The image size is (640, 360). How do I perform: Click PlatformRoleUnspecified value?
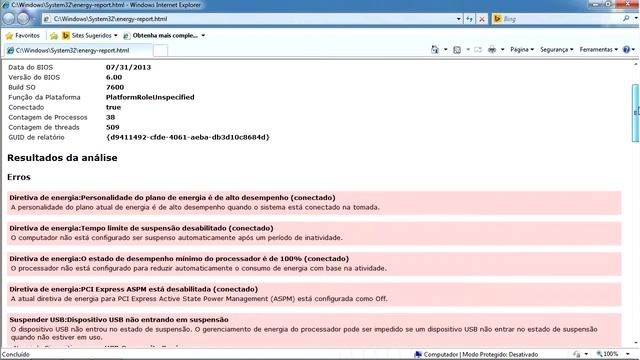coord(150,97)
